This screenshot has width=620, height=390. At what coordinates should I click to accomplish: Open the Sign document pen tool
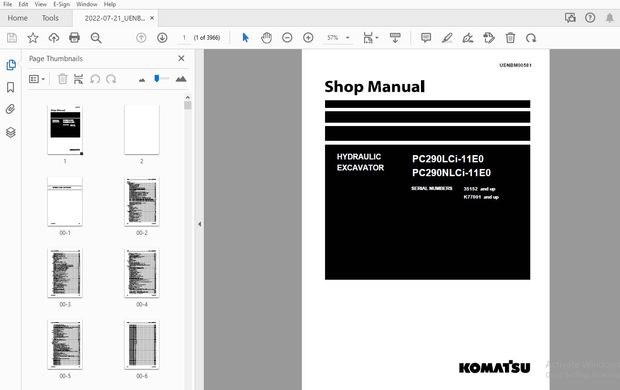[468, 38]
